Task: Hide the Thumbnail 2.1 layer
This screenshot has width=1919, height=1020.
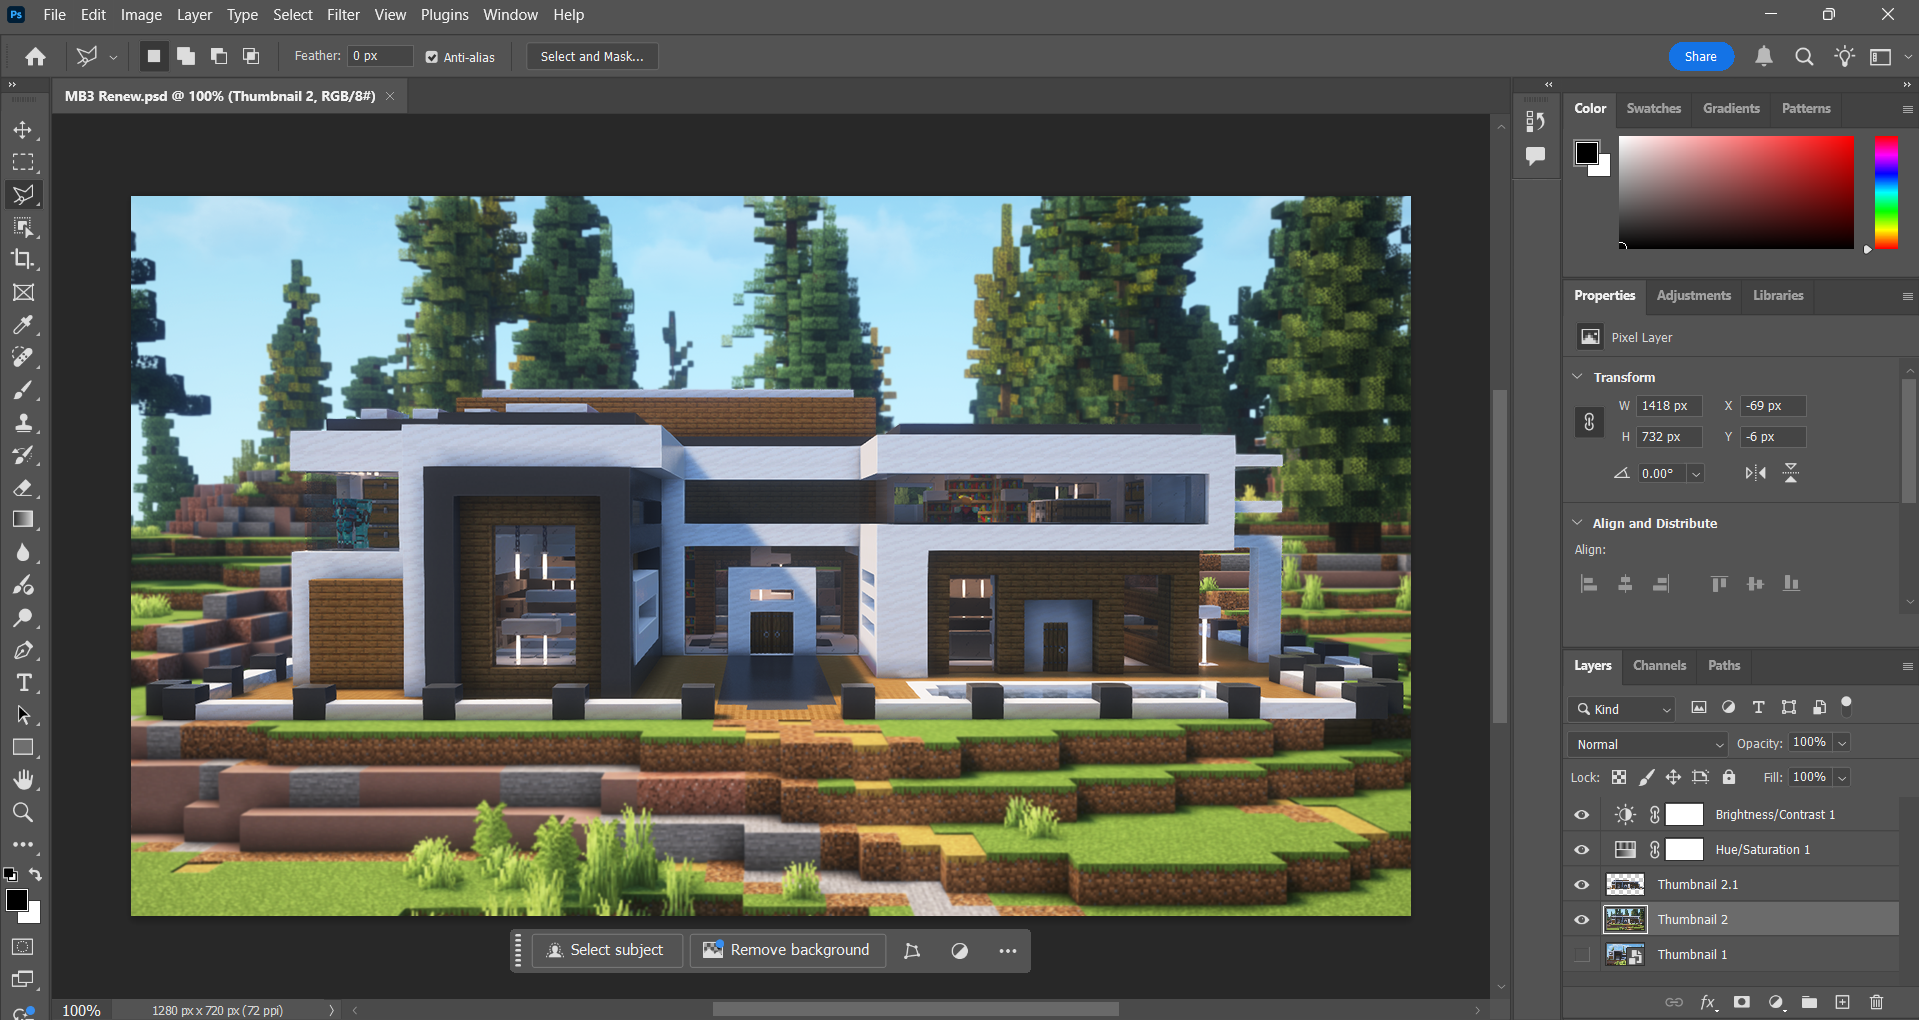Action: pyautogui.click(x=1582, y=885)
